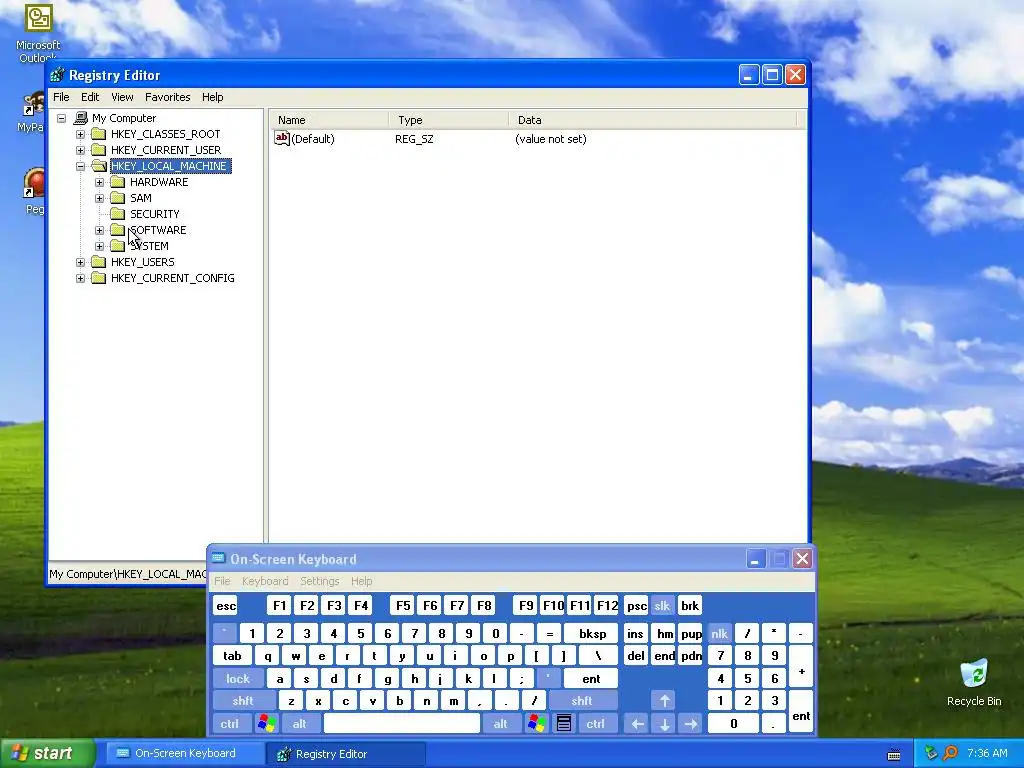Select the SYSTEM folder icon
The width and height of the screenshot is (1024, 768).
click(x=118, y=246)
